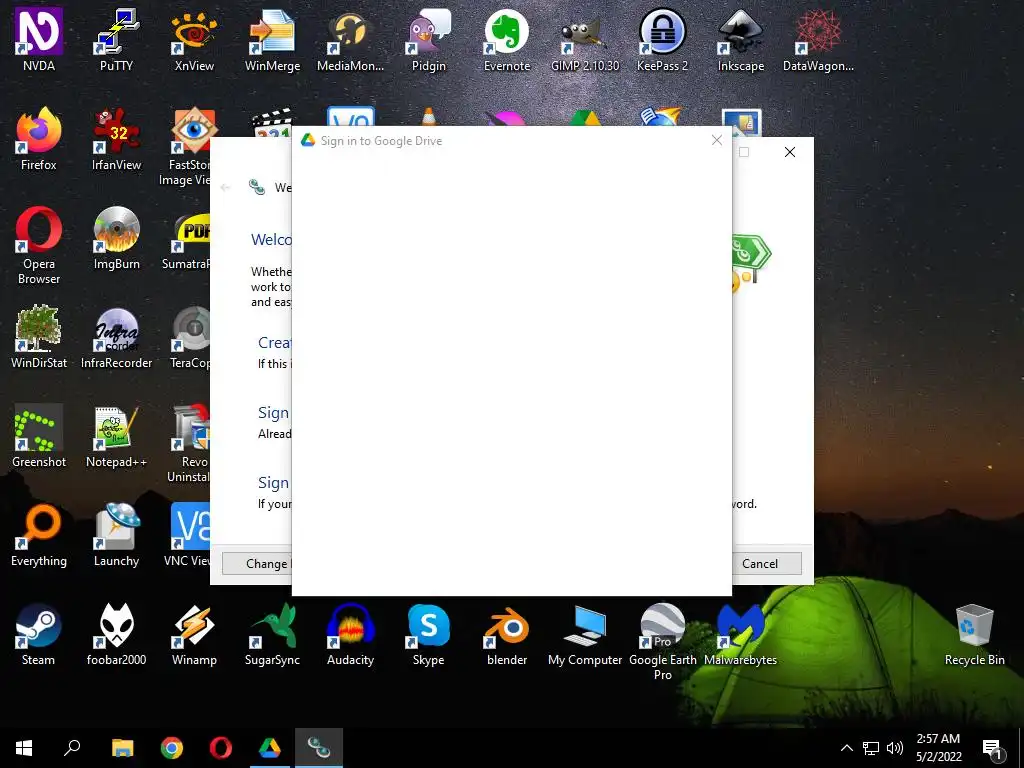Screen dimensions: 1024x768
Task: Open foobar2000 desktop shortcut
Action: point(116,633)
